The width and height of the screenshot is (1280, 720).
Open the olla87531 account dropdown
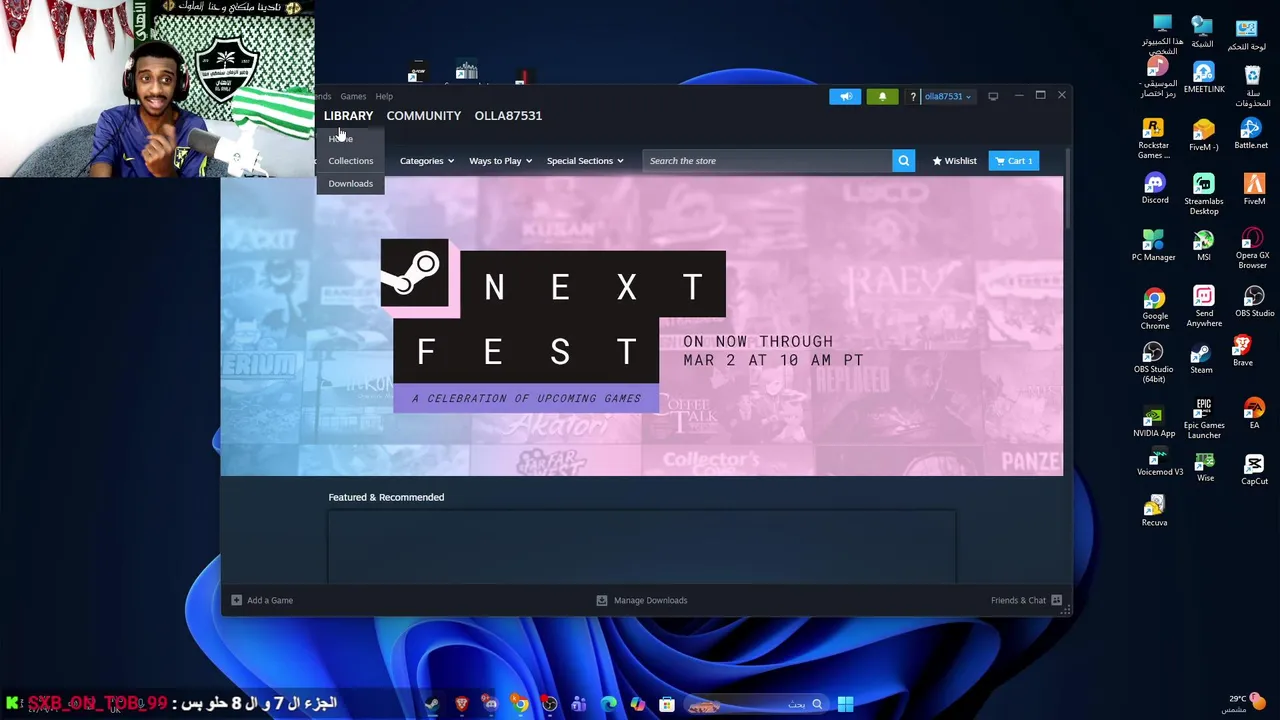tap(947, 96)
